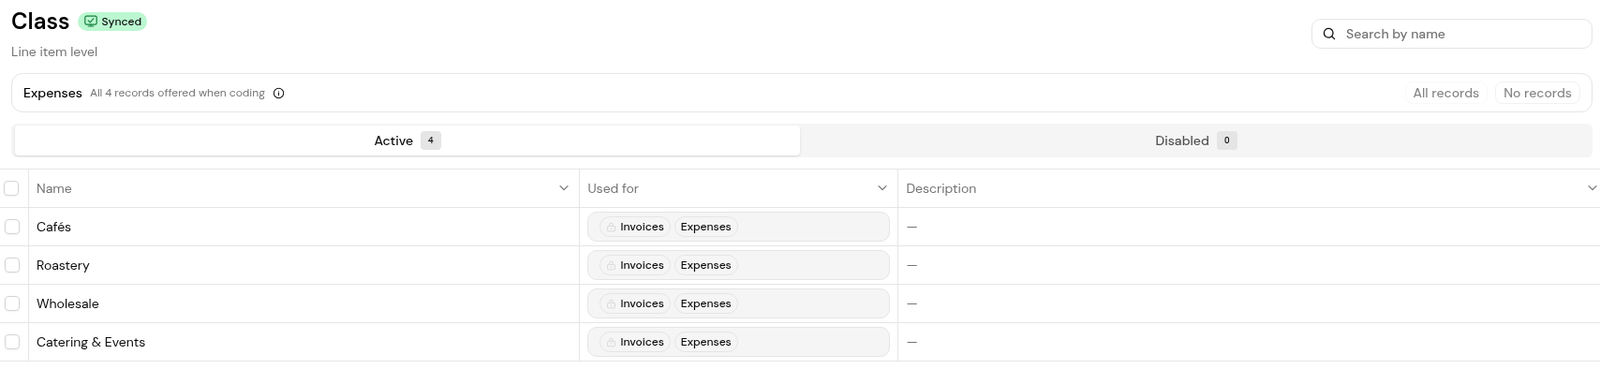The image size is (1600, 384).
Task: Click the Invoices tag in Cafés row
Action: (635, 227)
